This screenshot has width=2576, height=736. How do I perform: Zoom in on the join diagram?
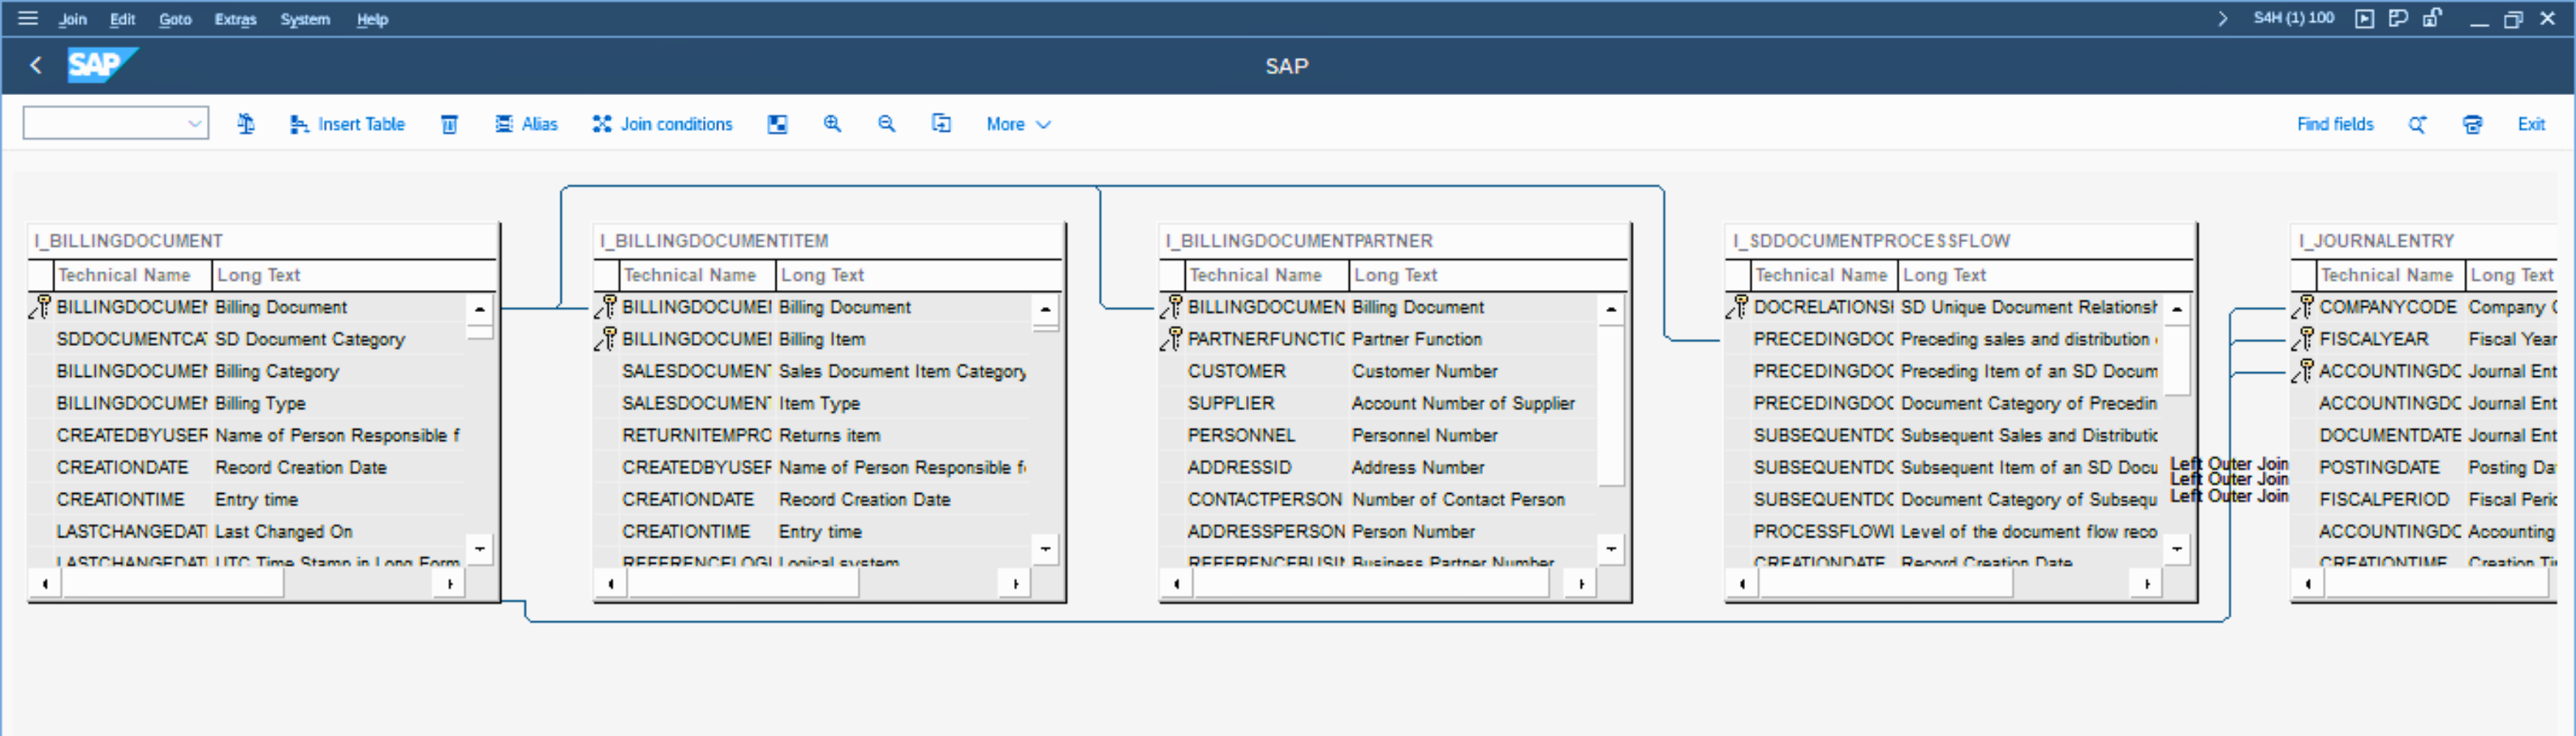click(x=832, y=124)
